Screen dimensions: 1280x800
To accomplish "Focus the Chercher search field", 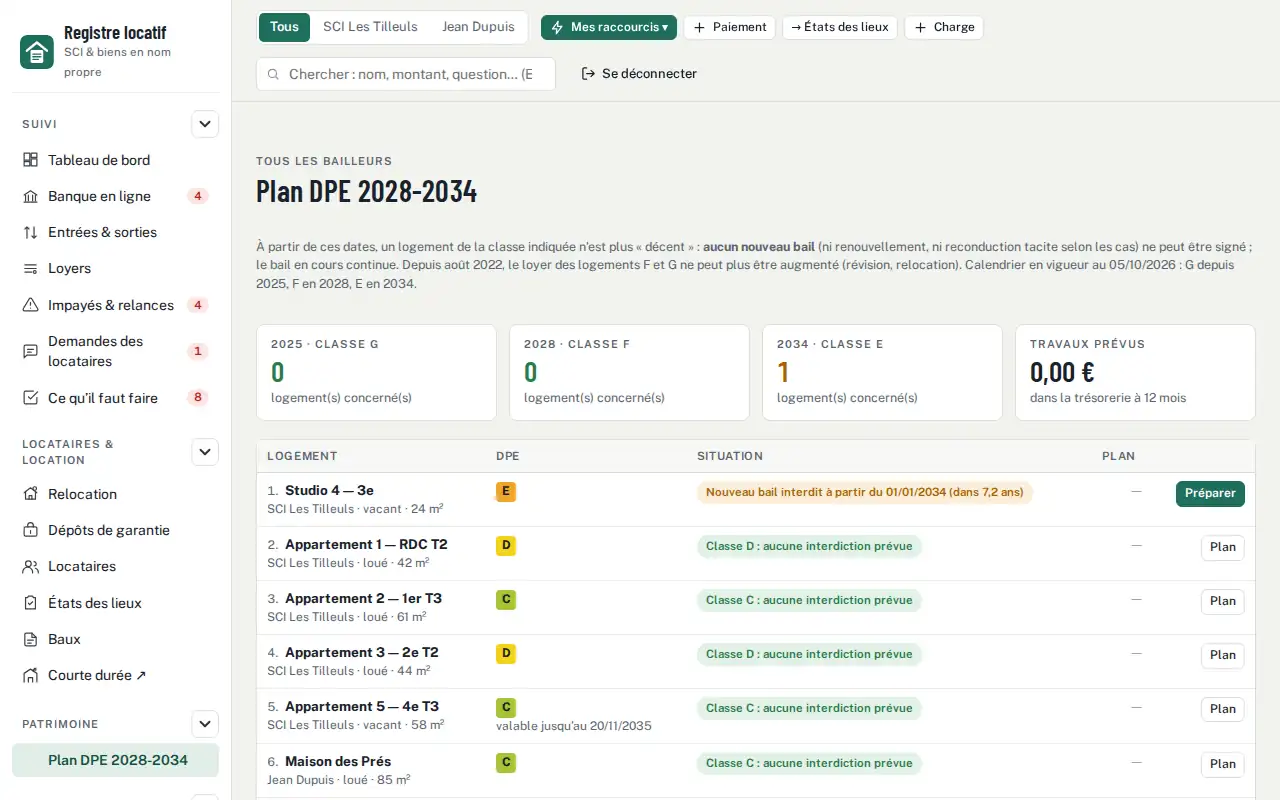I will coord(406,74).
